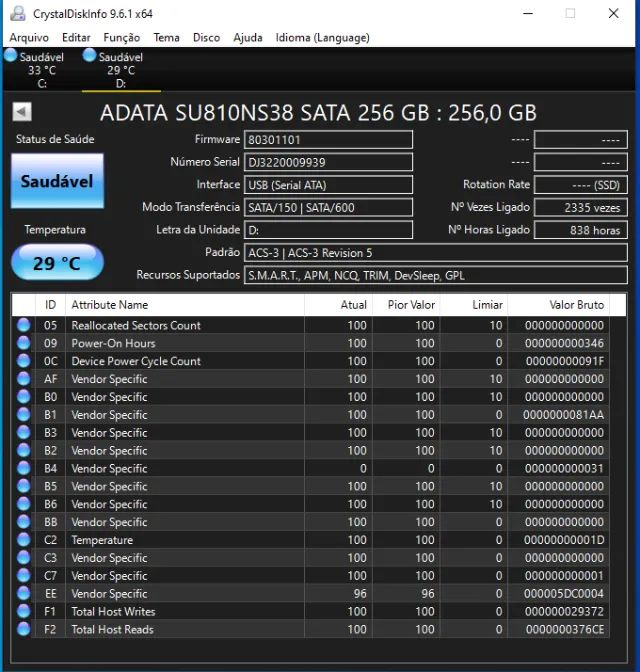Switch to the D: disk tab at 29 °C
The height and width of the screenshot is (672, 640).
coord(121,69)
